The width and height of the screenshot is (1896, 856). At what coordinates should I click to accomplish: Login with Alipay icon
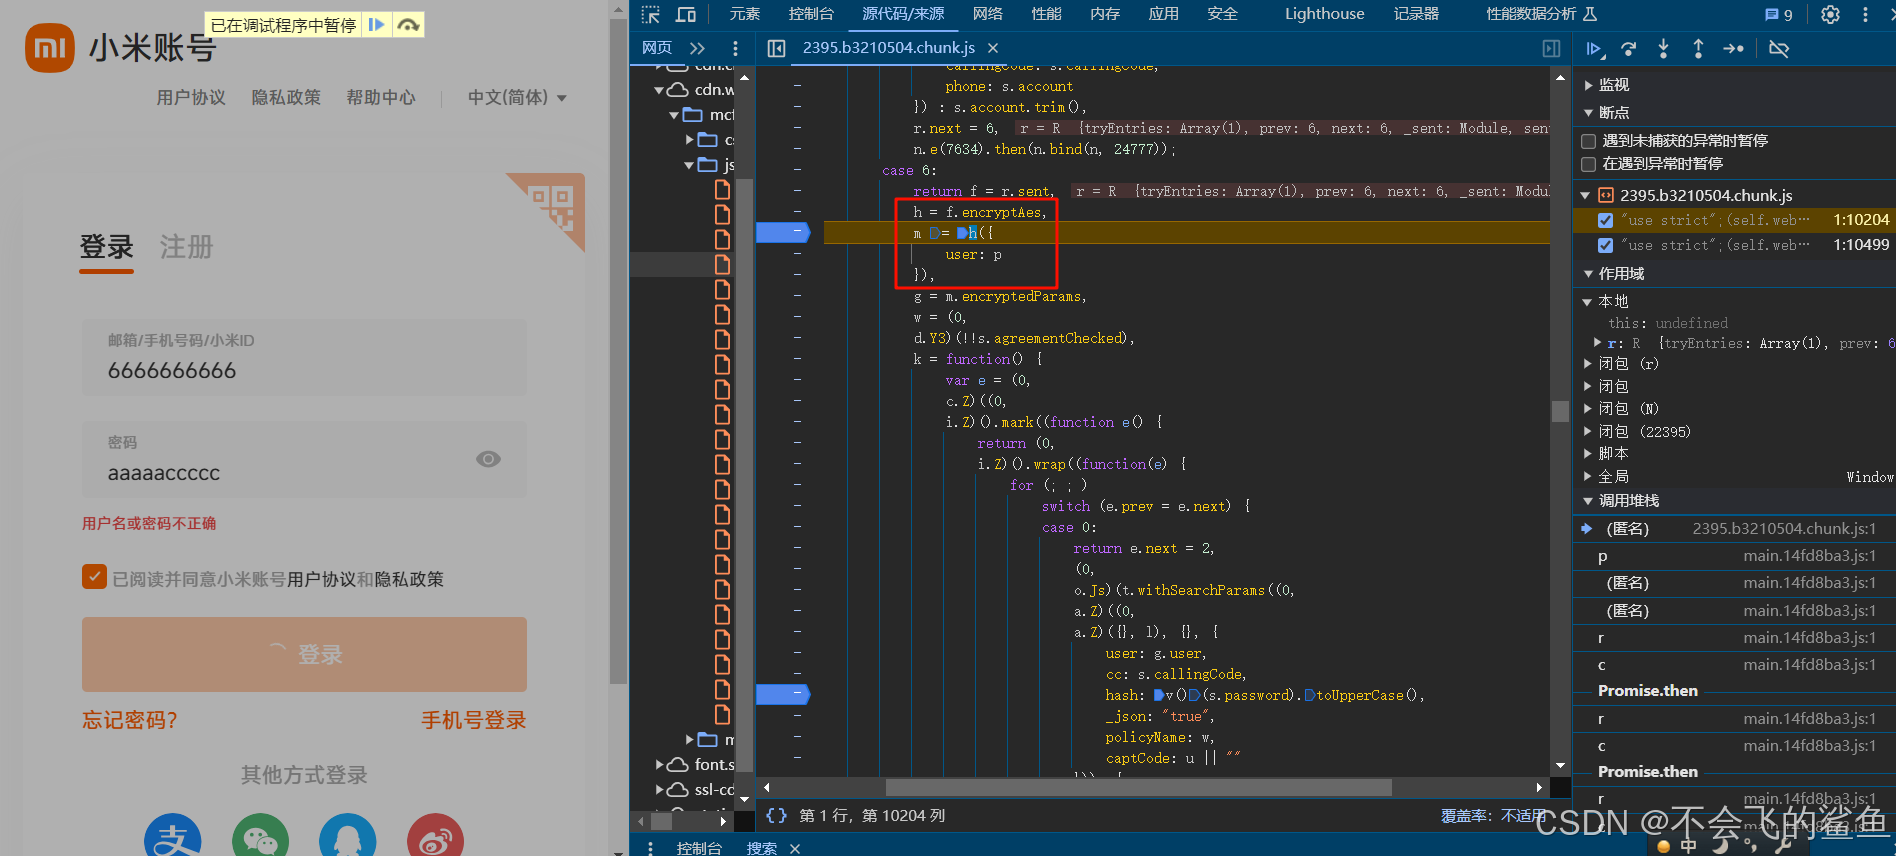pyautogui.click(x=173, y=836)
